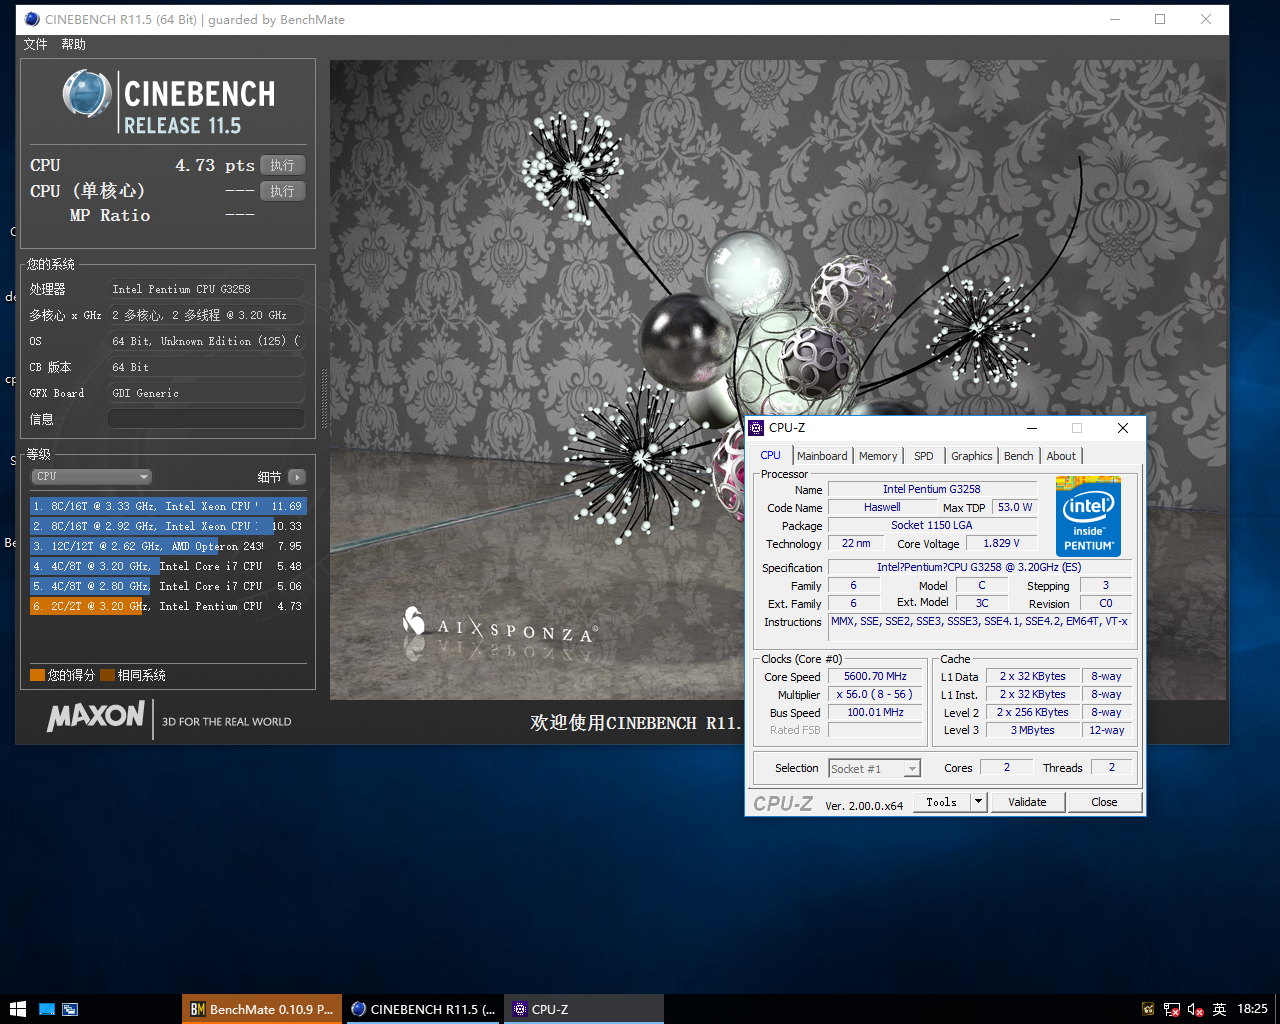The width and height of the screenshot is (1280, 1024).
Task: Select ranking row 6 Intel Pentium 4.73
Action: point(168,606)
